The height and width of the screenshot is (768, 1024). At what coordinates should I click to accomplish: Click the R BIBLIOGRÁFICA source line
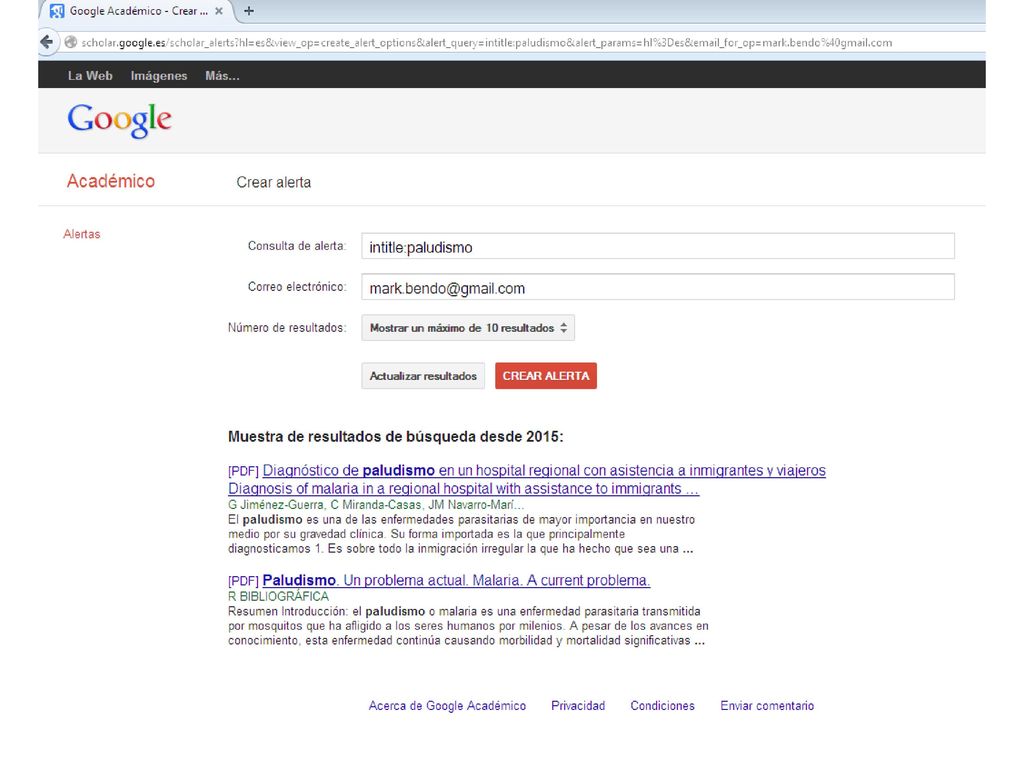(x=278, y=596)
